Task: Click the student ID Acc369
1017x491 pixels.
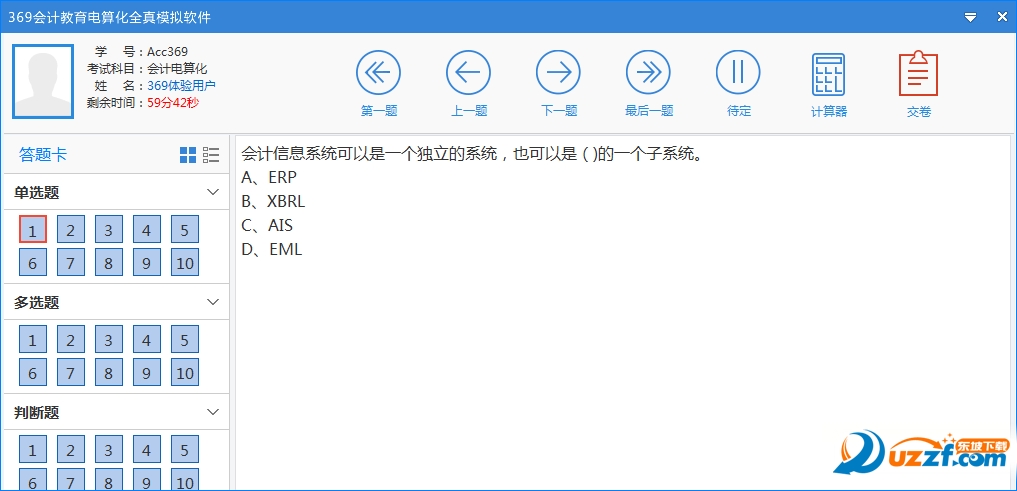Action: [x=167, y=52]
